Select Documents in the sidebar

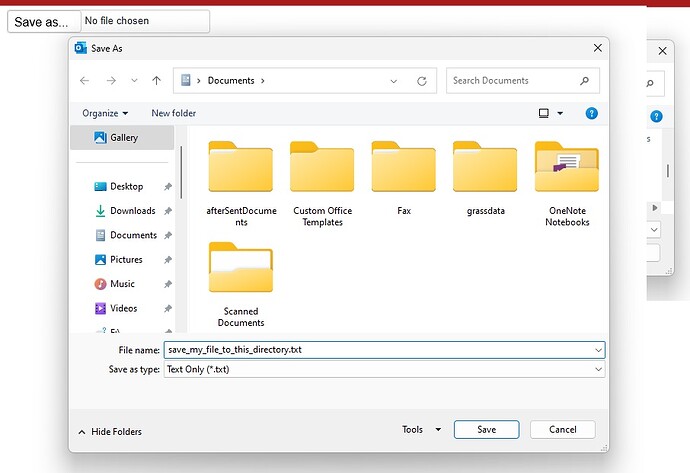[x=133, y=235]
